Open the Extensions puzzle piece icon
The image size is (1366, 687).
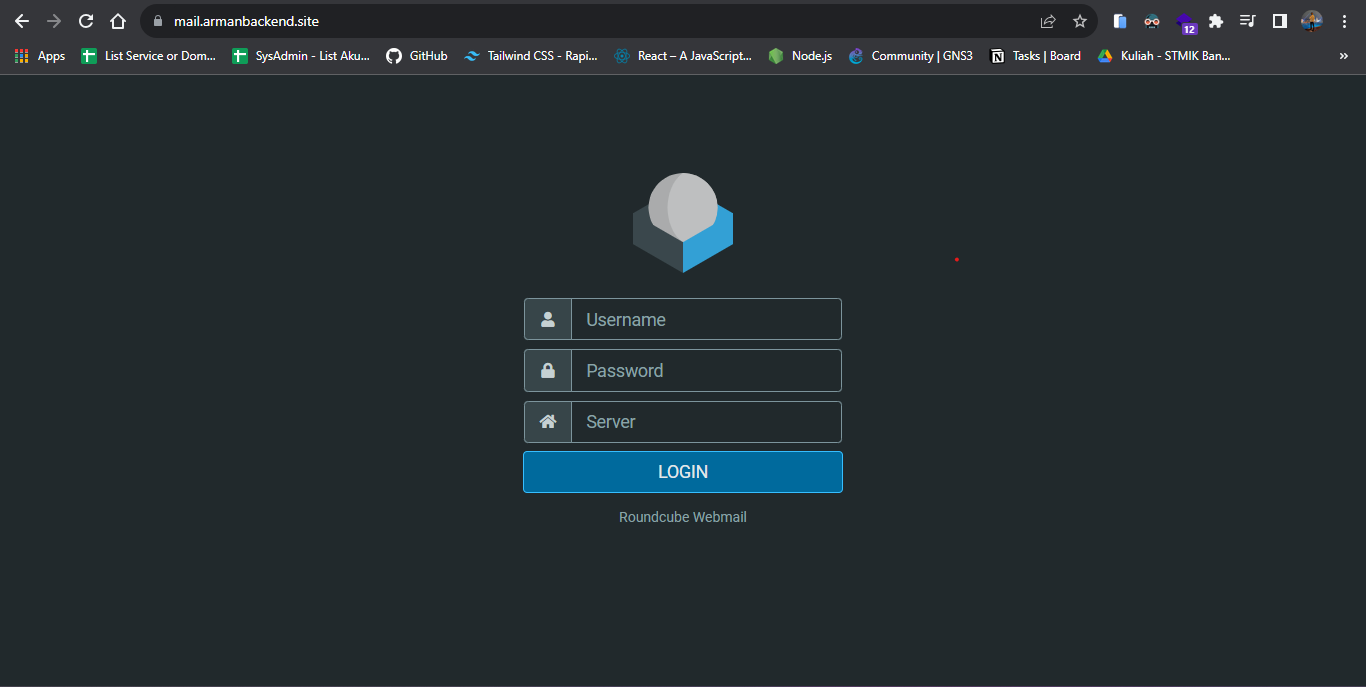(1216, 21)
